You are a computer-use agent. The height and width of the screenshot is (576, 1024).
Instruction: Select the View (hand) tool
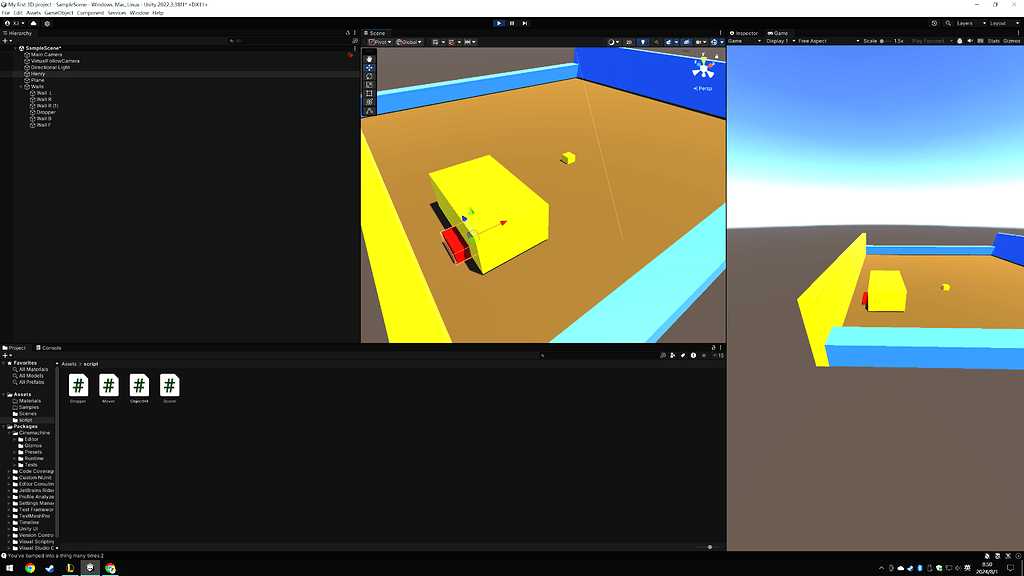coord(370,59)
